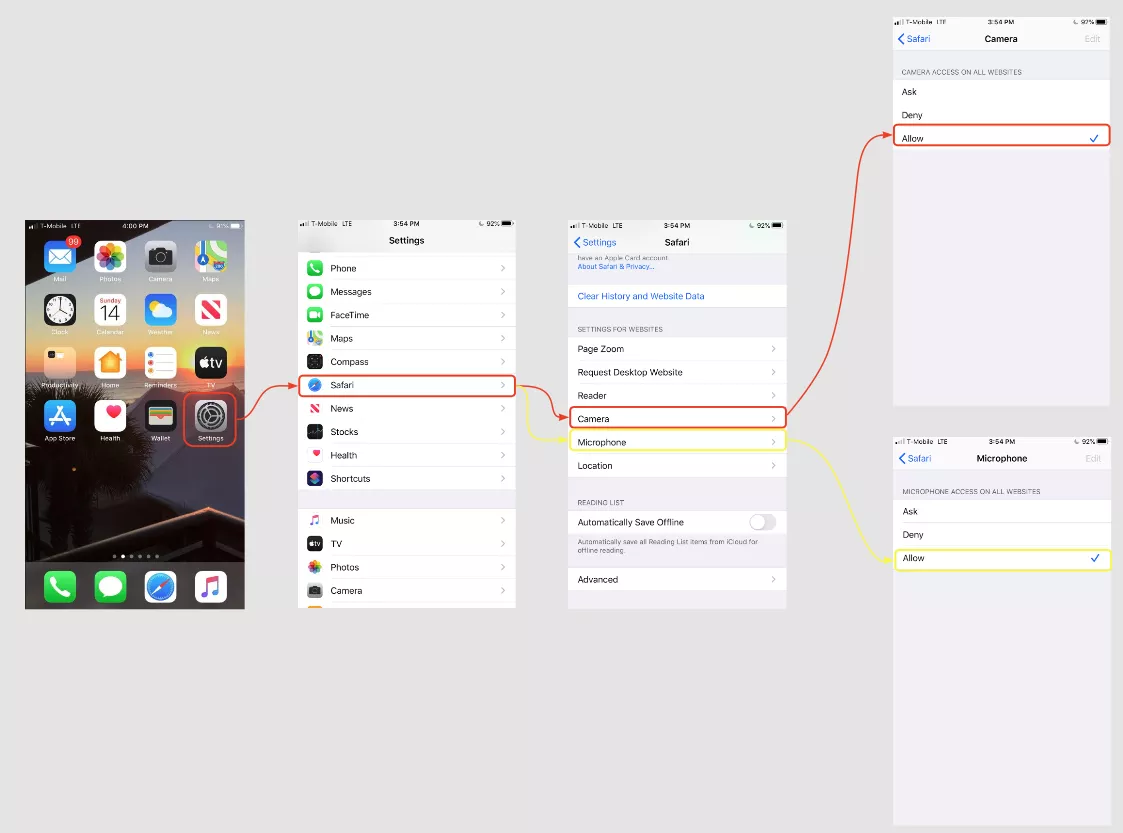Launch Music from the dock
Viewport: 1123px width, 833px height.
(210, 587)
